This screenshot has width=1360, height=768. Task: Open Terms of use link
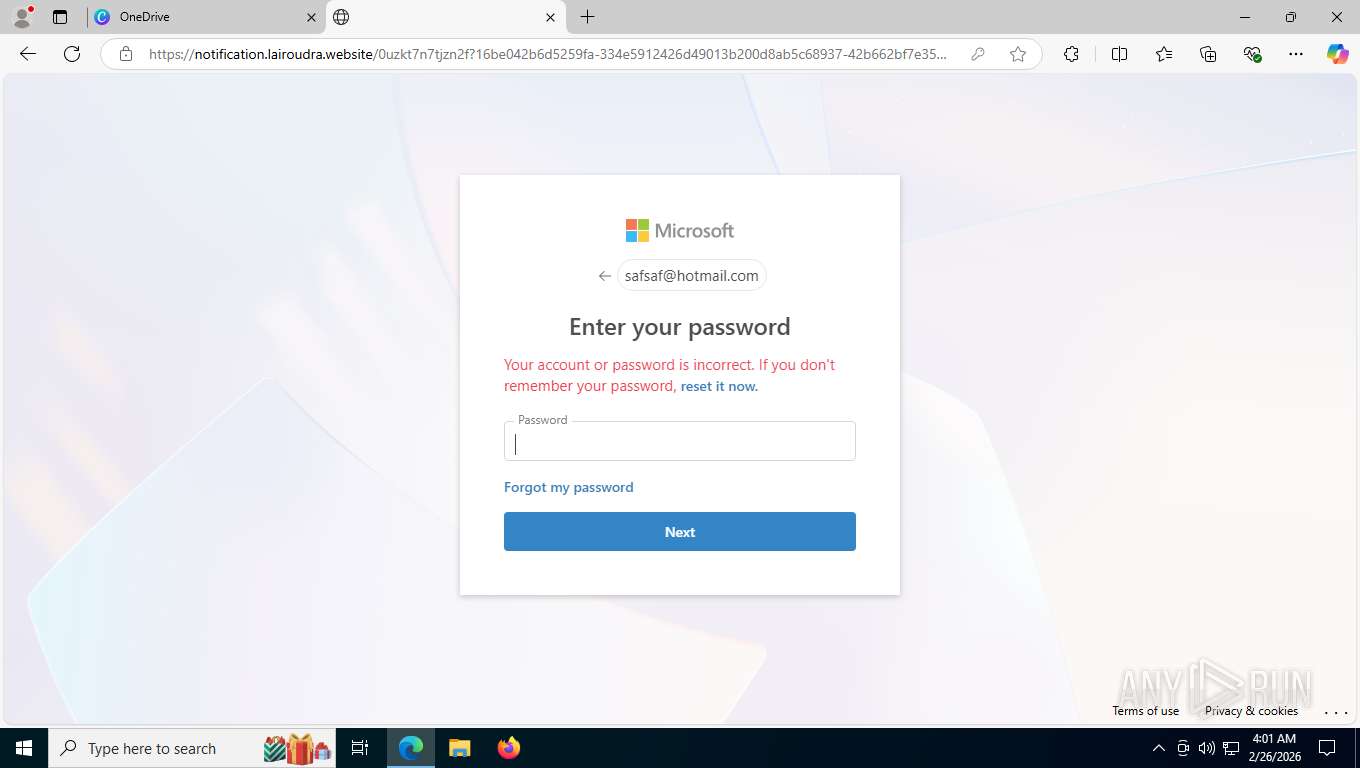tap(1145, 711)
